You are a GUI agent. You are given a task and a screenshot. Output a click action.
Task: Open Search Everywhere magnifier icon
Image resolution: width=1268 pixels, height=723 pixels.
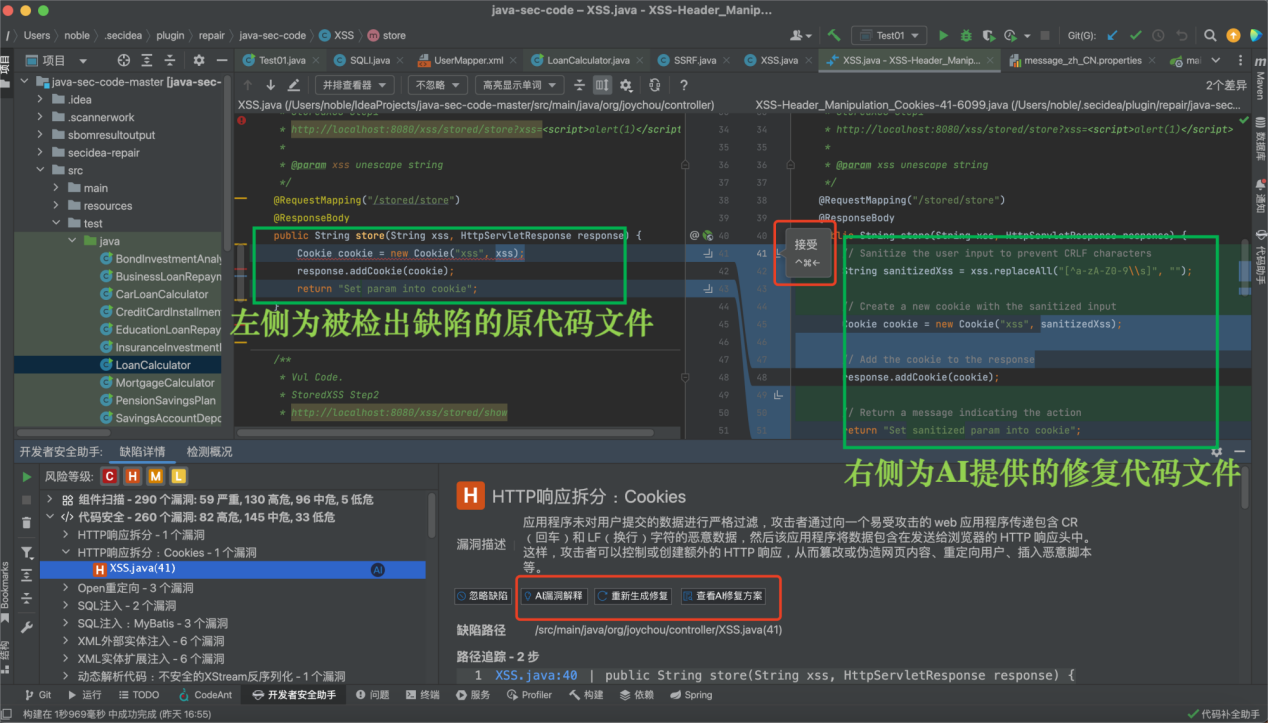pyautogui.click(x=1211, y=35)
